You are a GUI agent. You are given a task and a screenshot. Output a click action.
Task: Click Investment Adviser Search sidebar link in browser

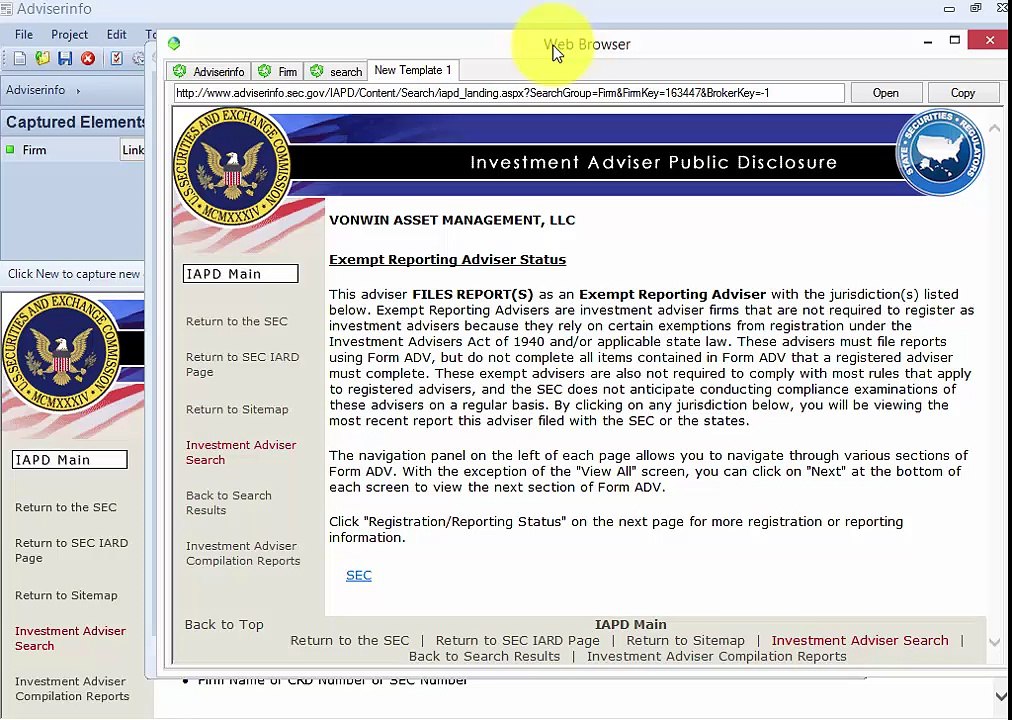pyautogui.click(x=241, y=452)
